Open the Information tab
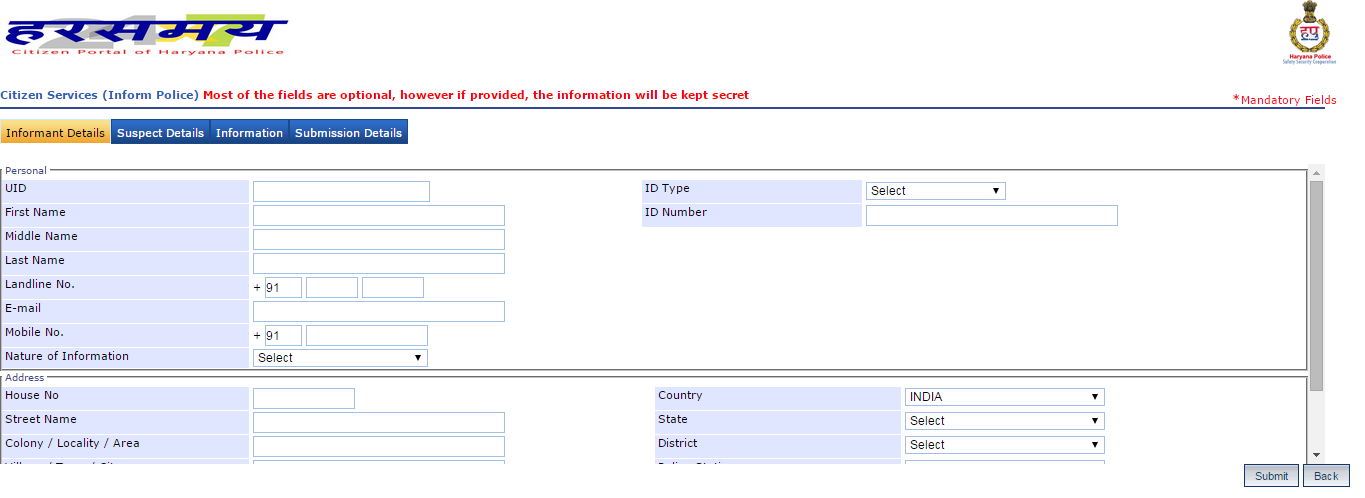1365x498 pixels. click(x=249, y=133)
